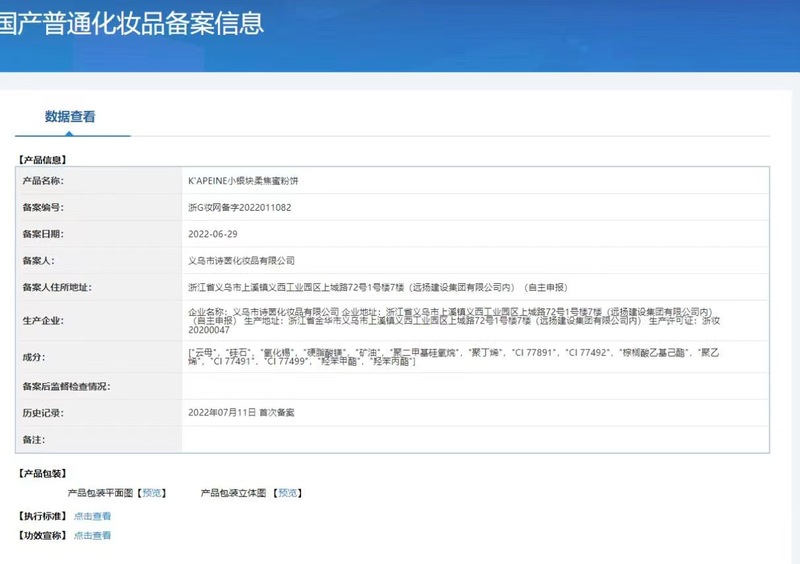Click the 备案日期 row label

(x=43, y=234)
